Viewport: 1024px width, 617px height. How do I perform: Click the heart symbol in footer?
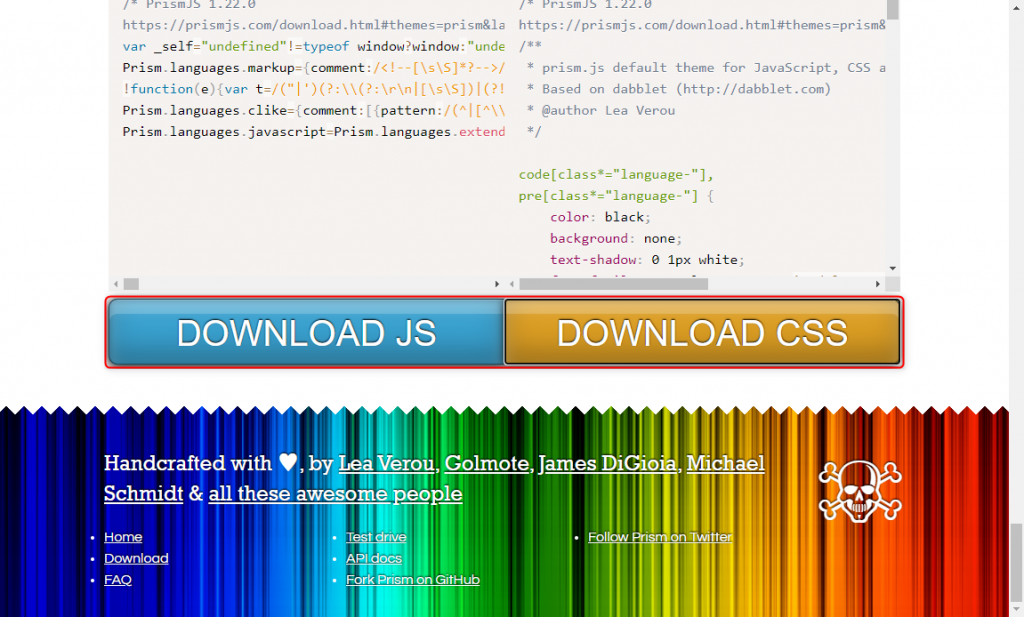(288, 463)
